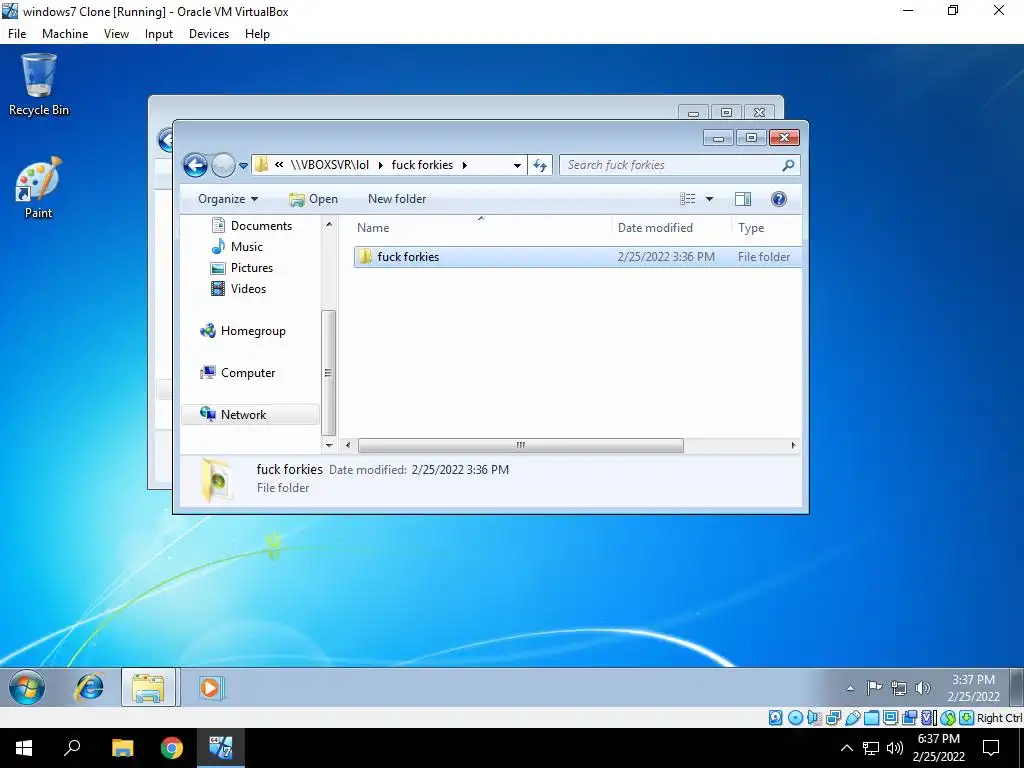Open the VirtualBox File menu
Viewport: 1024px width, 768px height.
click(17, 34)
